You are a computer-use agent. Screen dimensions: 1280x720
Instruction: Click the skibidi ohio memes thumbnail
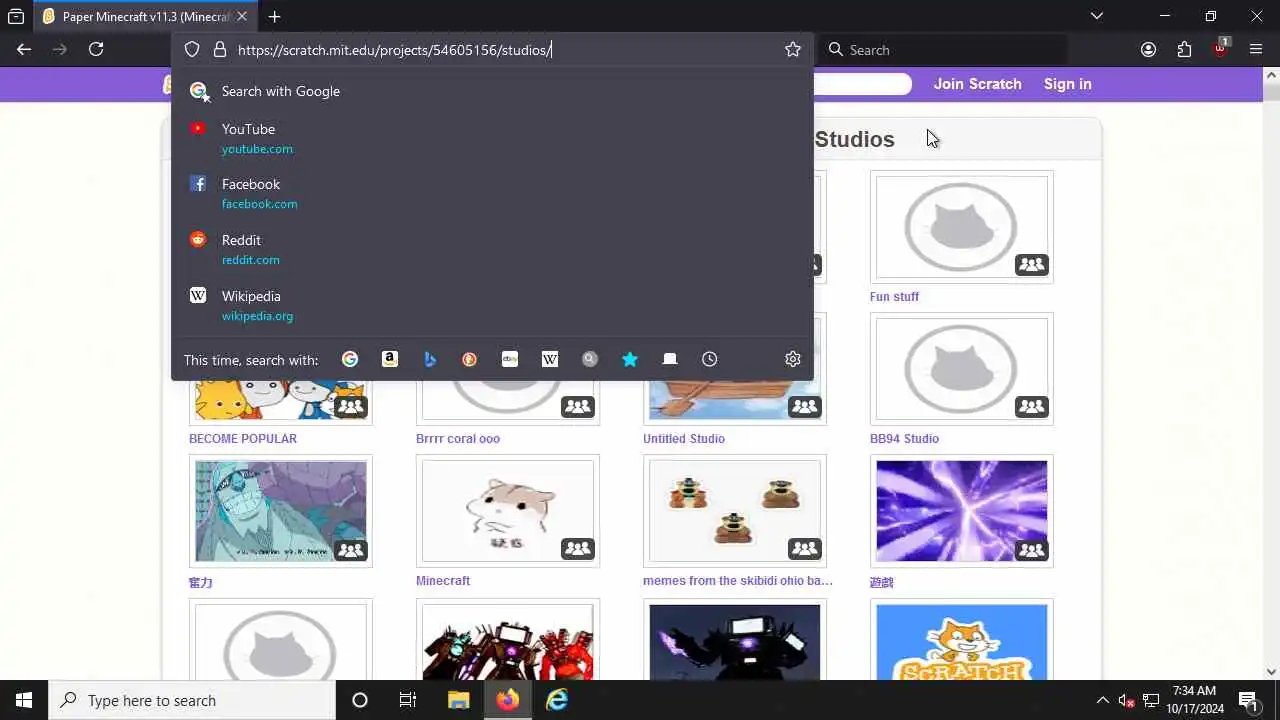click(x=735, y=511)
